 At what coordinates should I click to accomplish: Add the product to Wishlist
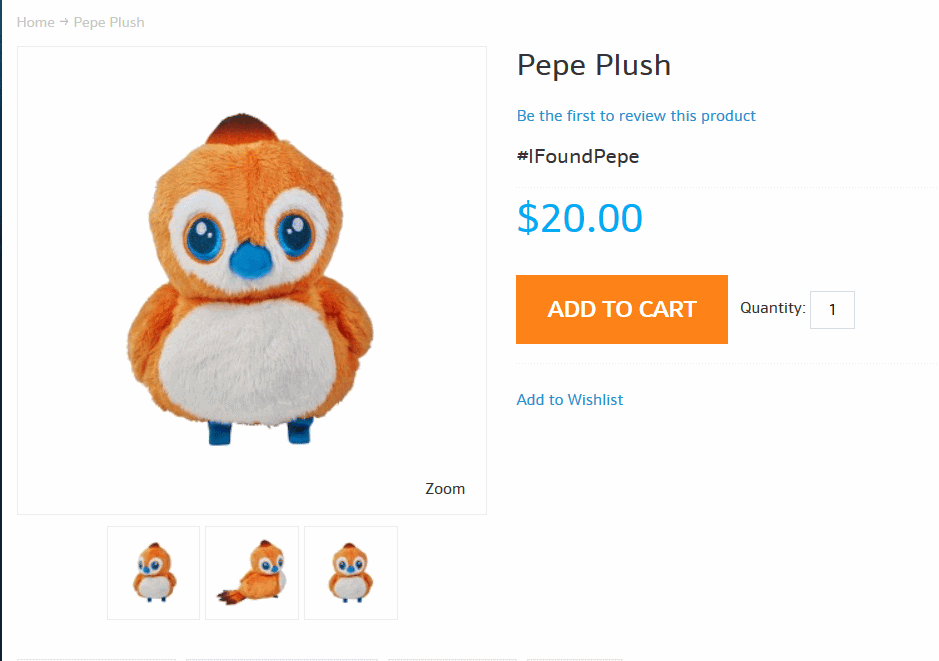pos(569,400)
